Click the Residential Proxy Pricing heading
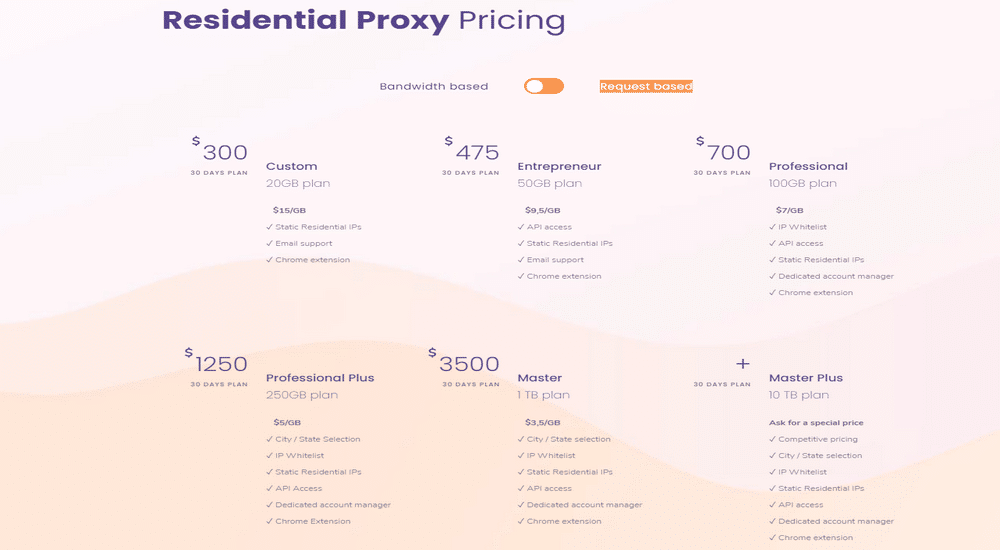Viewport: 1000px width, 550px height. pos(364,20)
